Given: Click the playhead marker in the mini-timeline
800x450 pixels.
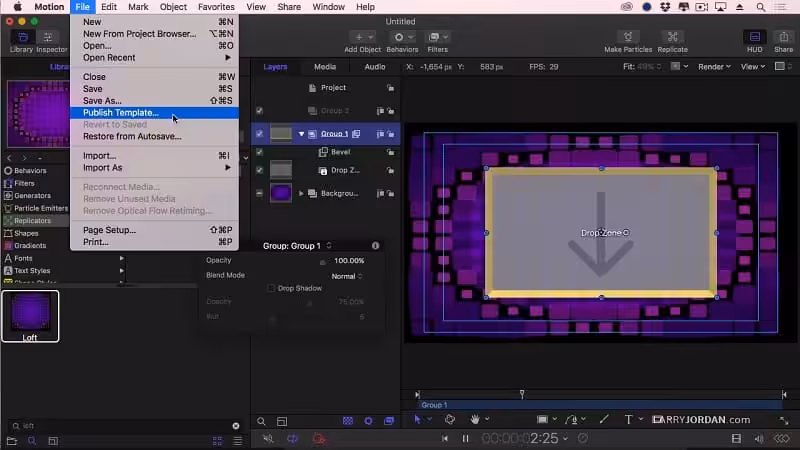Looking at the screenshot, I should 522,394.
